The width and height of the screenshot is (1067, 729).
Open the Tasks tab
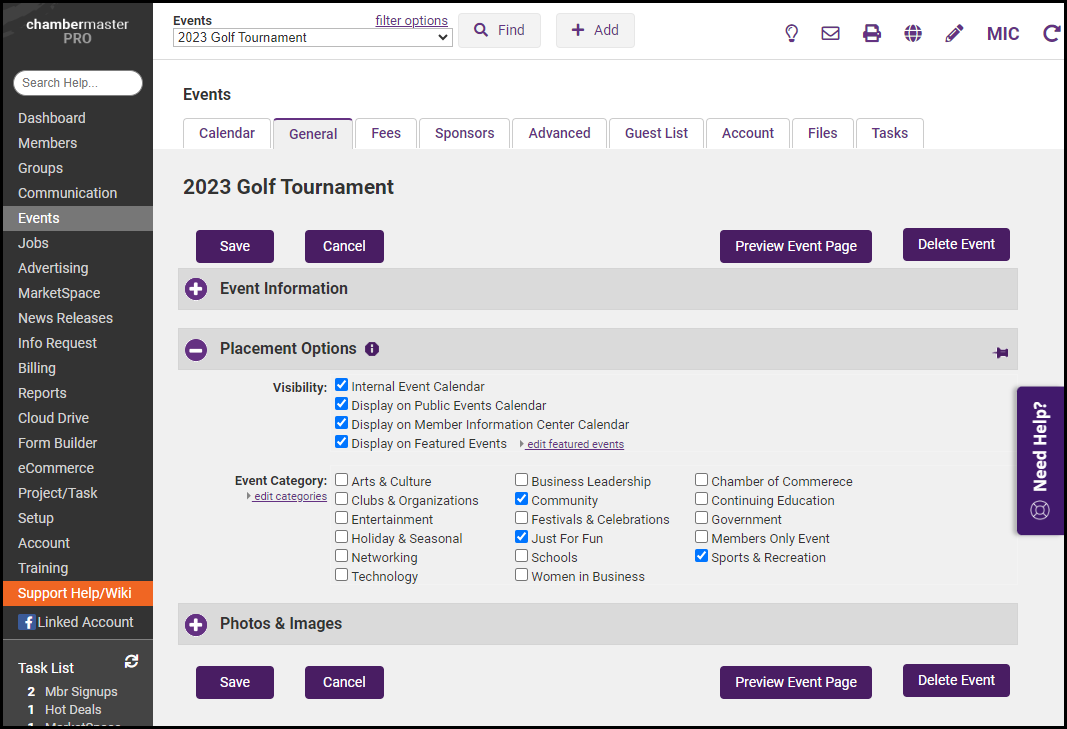coord(889,133)
